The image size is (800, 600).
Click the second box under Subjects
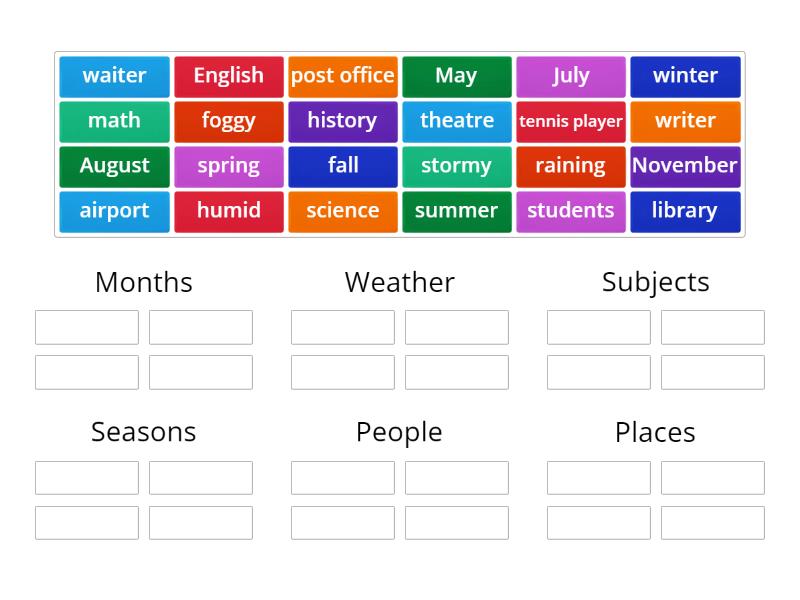tap(712, 327)
